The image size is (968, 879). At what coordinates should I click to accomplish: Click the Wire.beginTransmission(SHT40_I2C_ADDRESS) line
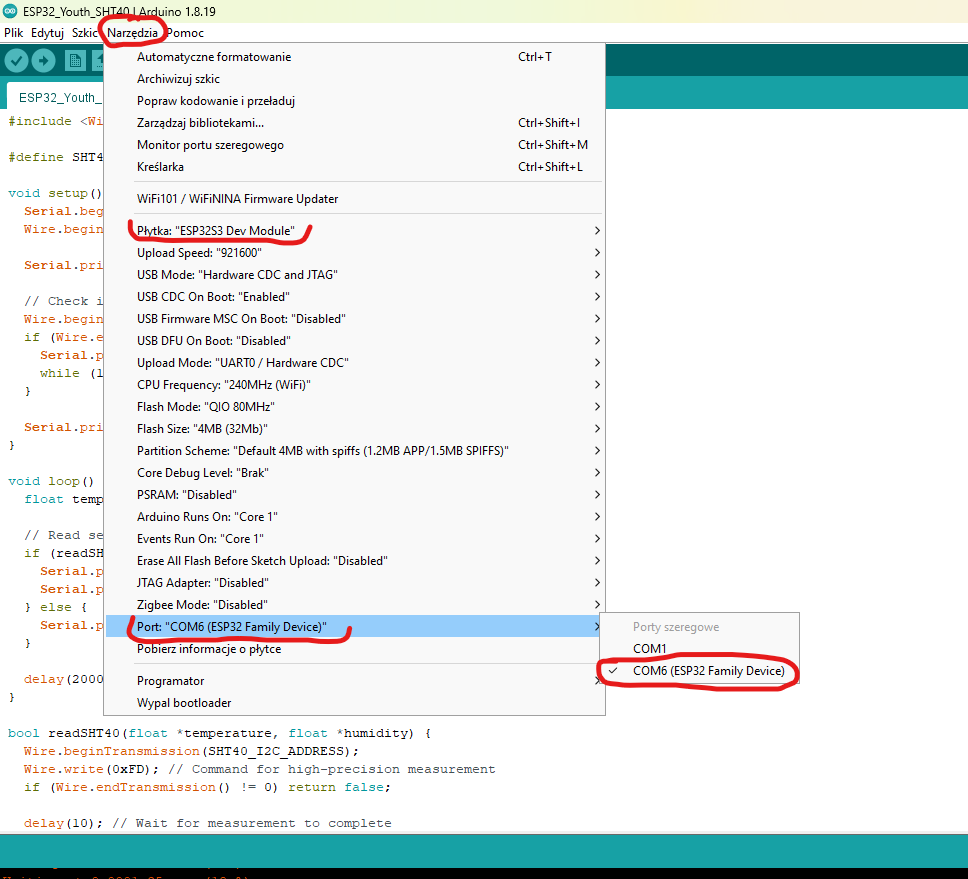pos(191,751)
